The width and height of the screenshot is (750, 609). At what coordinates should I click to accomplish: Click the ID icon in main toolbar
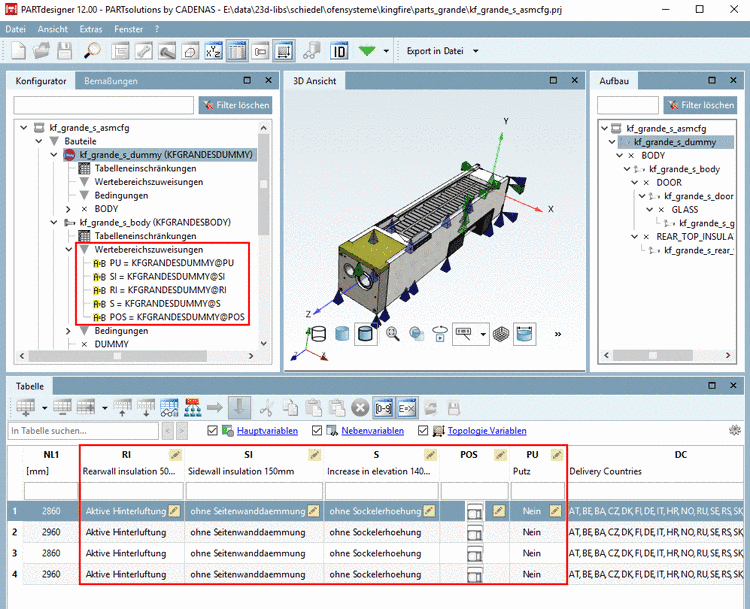click(x=339, y=51)
